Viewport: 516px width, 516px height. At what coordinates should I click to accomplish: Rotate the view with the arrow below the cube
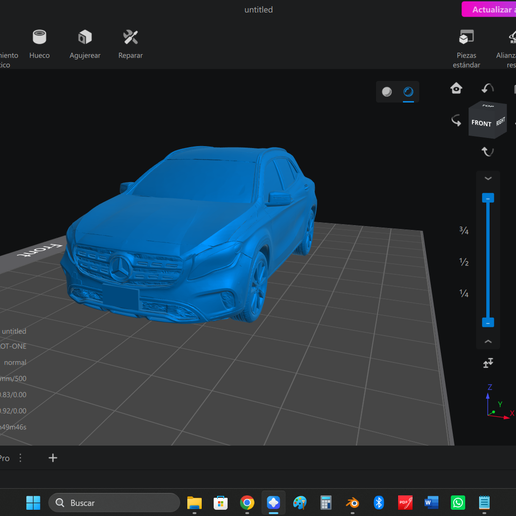click(x=487, y=152)
